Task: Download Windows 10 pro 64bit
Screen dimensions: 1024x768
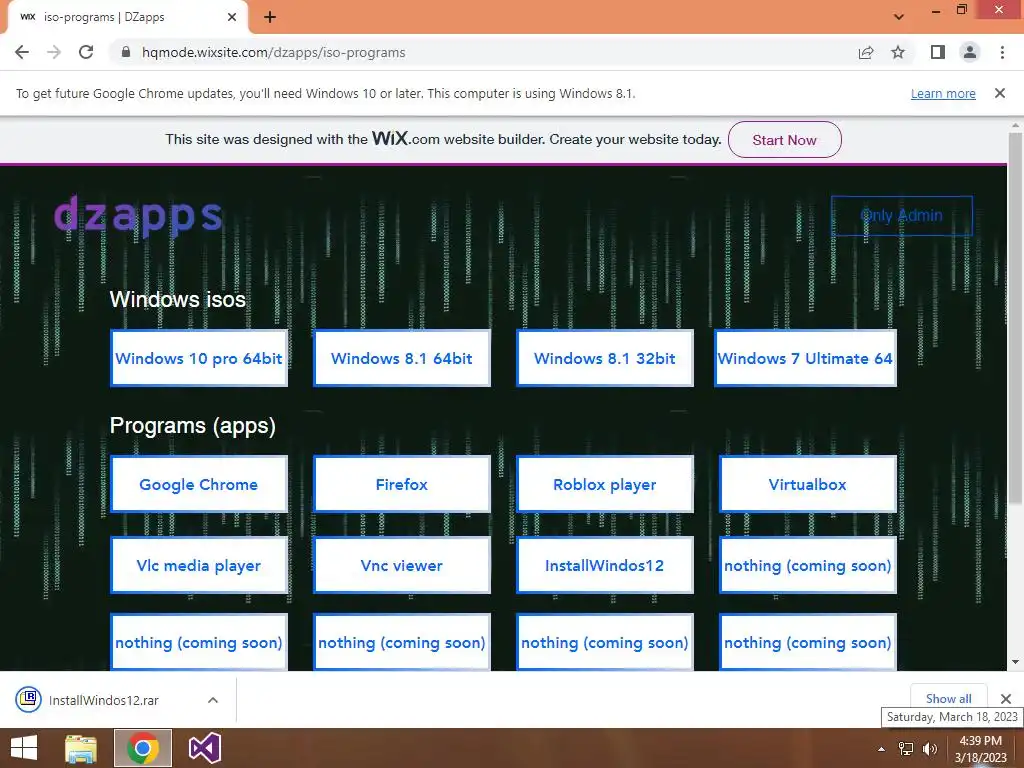Action: [199, 358]
